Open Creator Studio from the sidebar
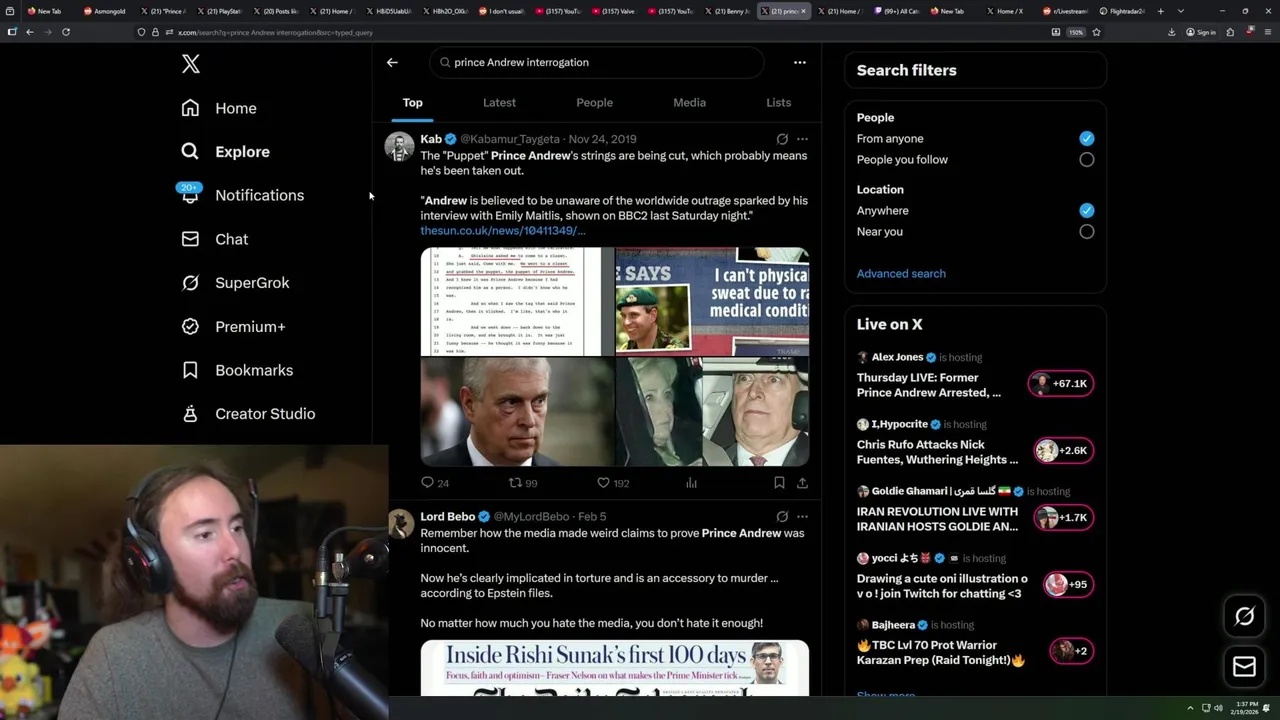This screenshot has height=720, width=1280. pos(248,414)
